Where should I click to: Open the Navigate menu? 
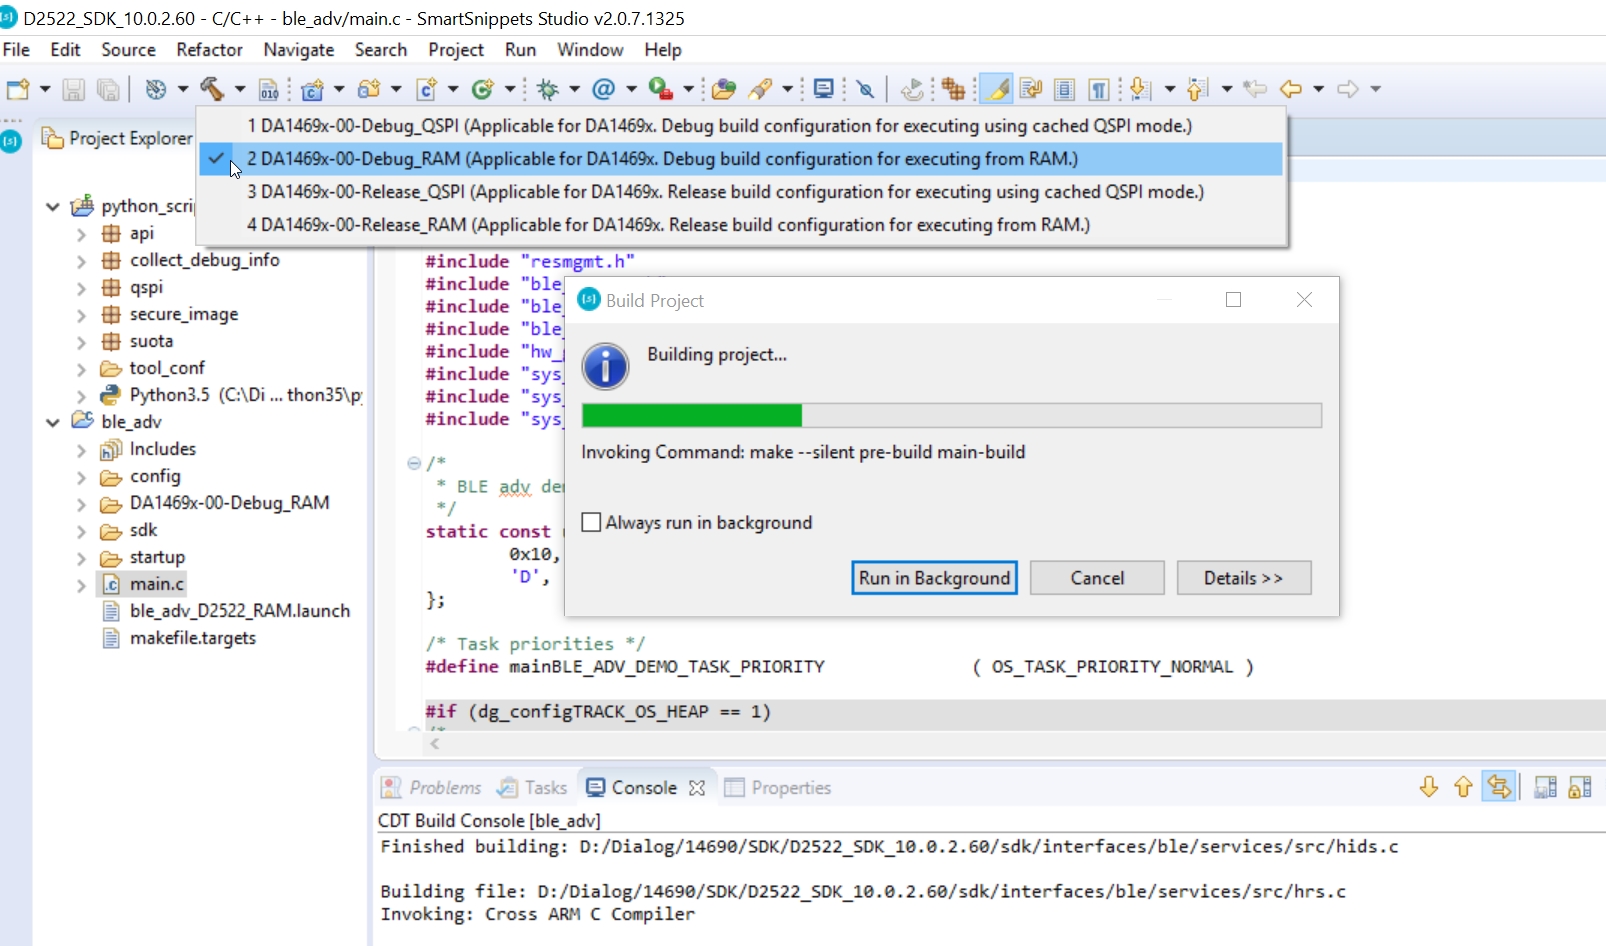pos(298,50)
